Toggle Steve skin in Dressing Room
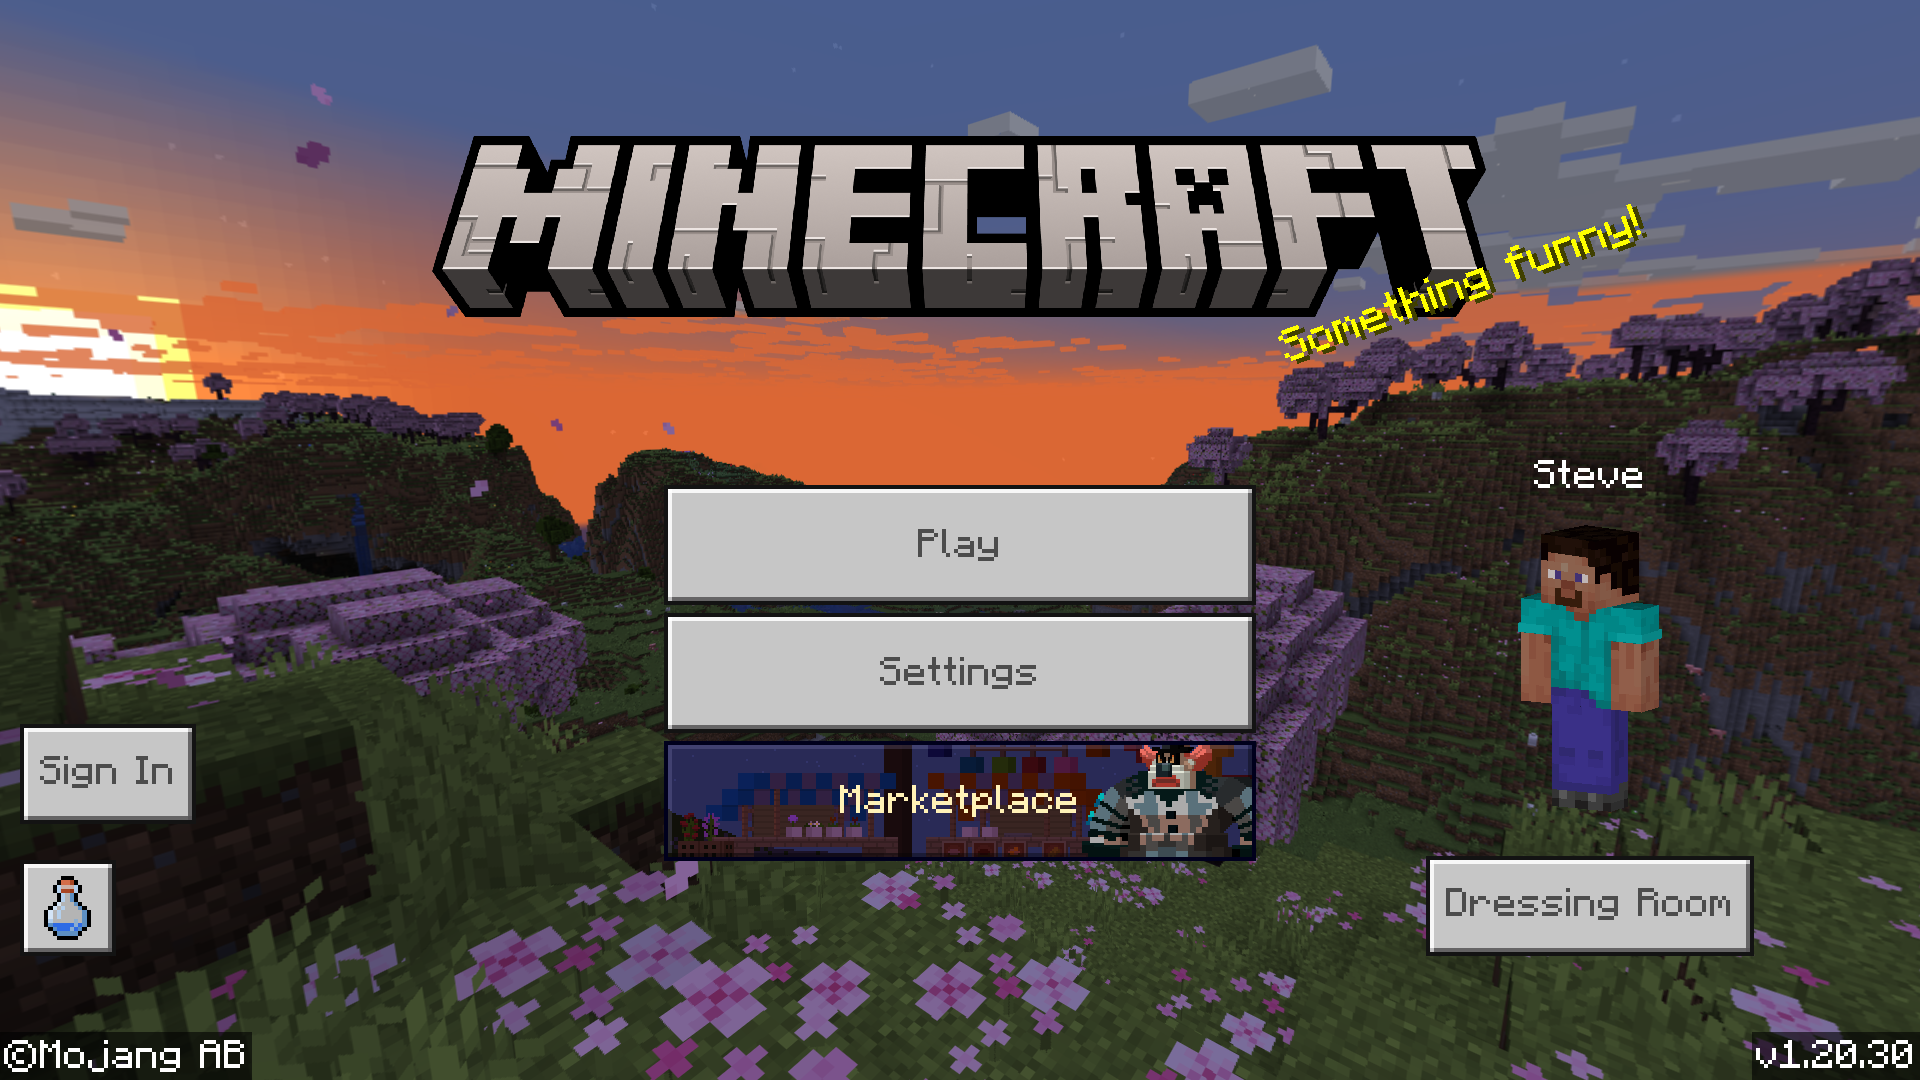 point(1582,903)
